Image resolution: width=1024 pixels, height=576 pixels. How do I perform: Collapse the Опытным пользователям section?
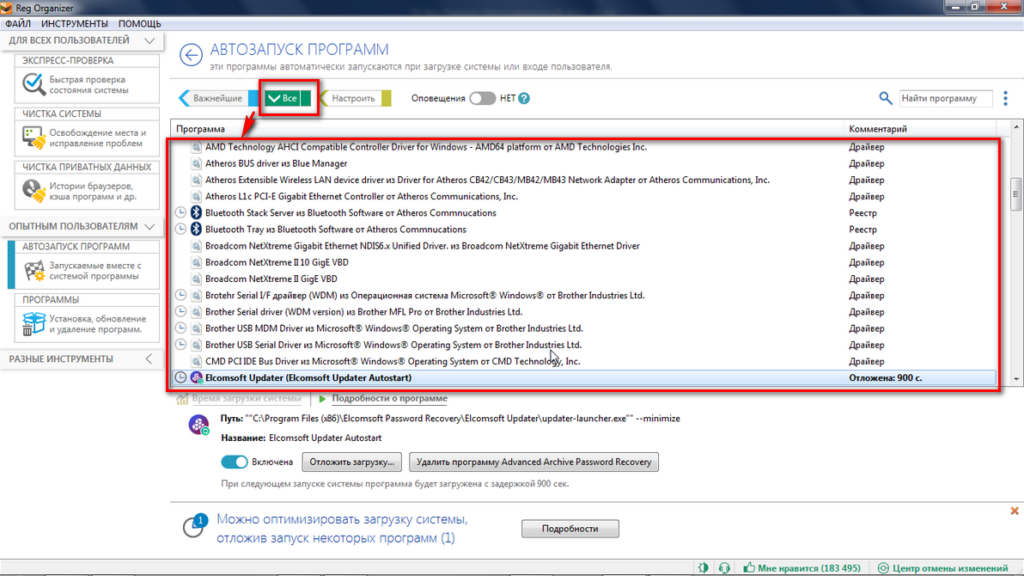(150, 227)
